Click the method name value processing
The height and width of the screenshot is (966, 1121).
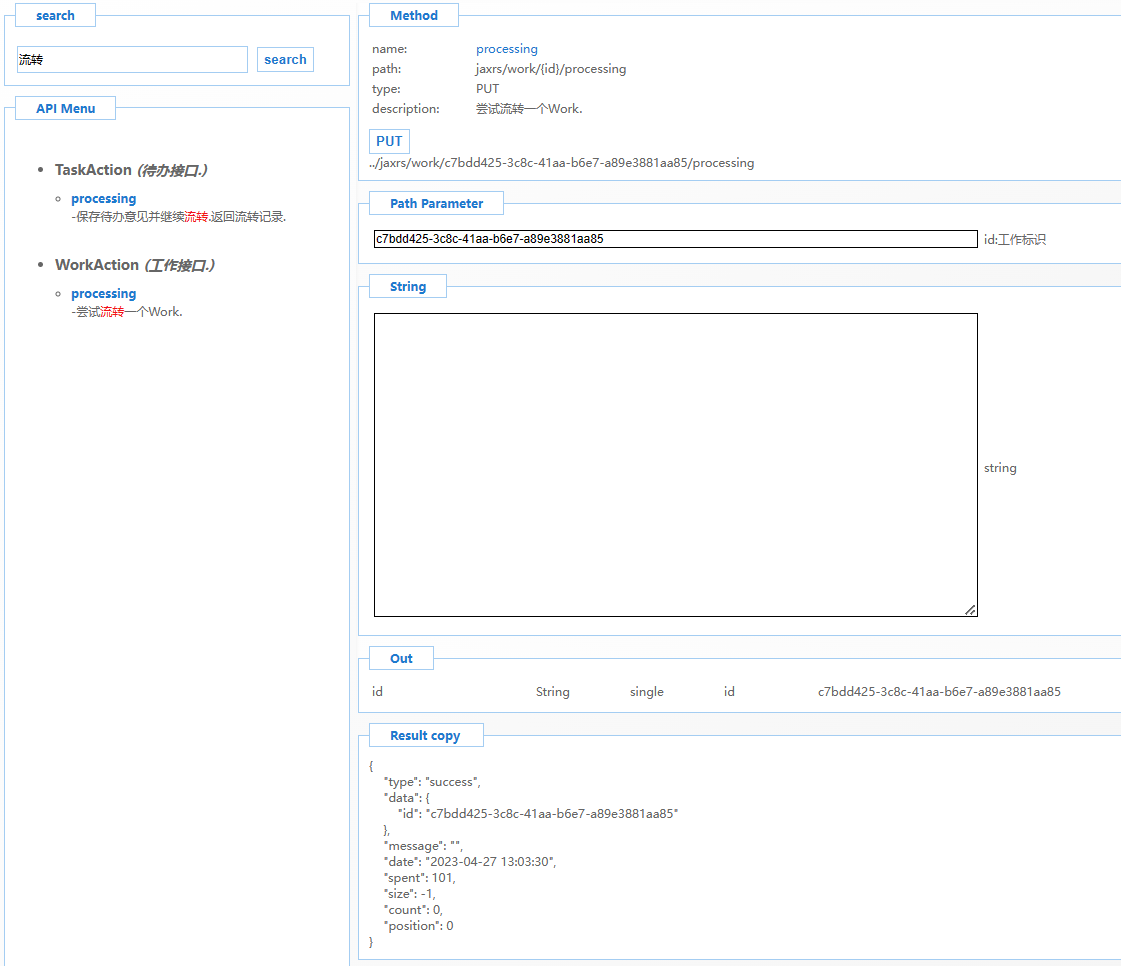[x=507, y=49]
